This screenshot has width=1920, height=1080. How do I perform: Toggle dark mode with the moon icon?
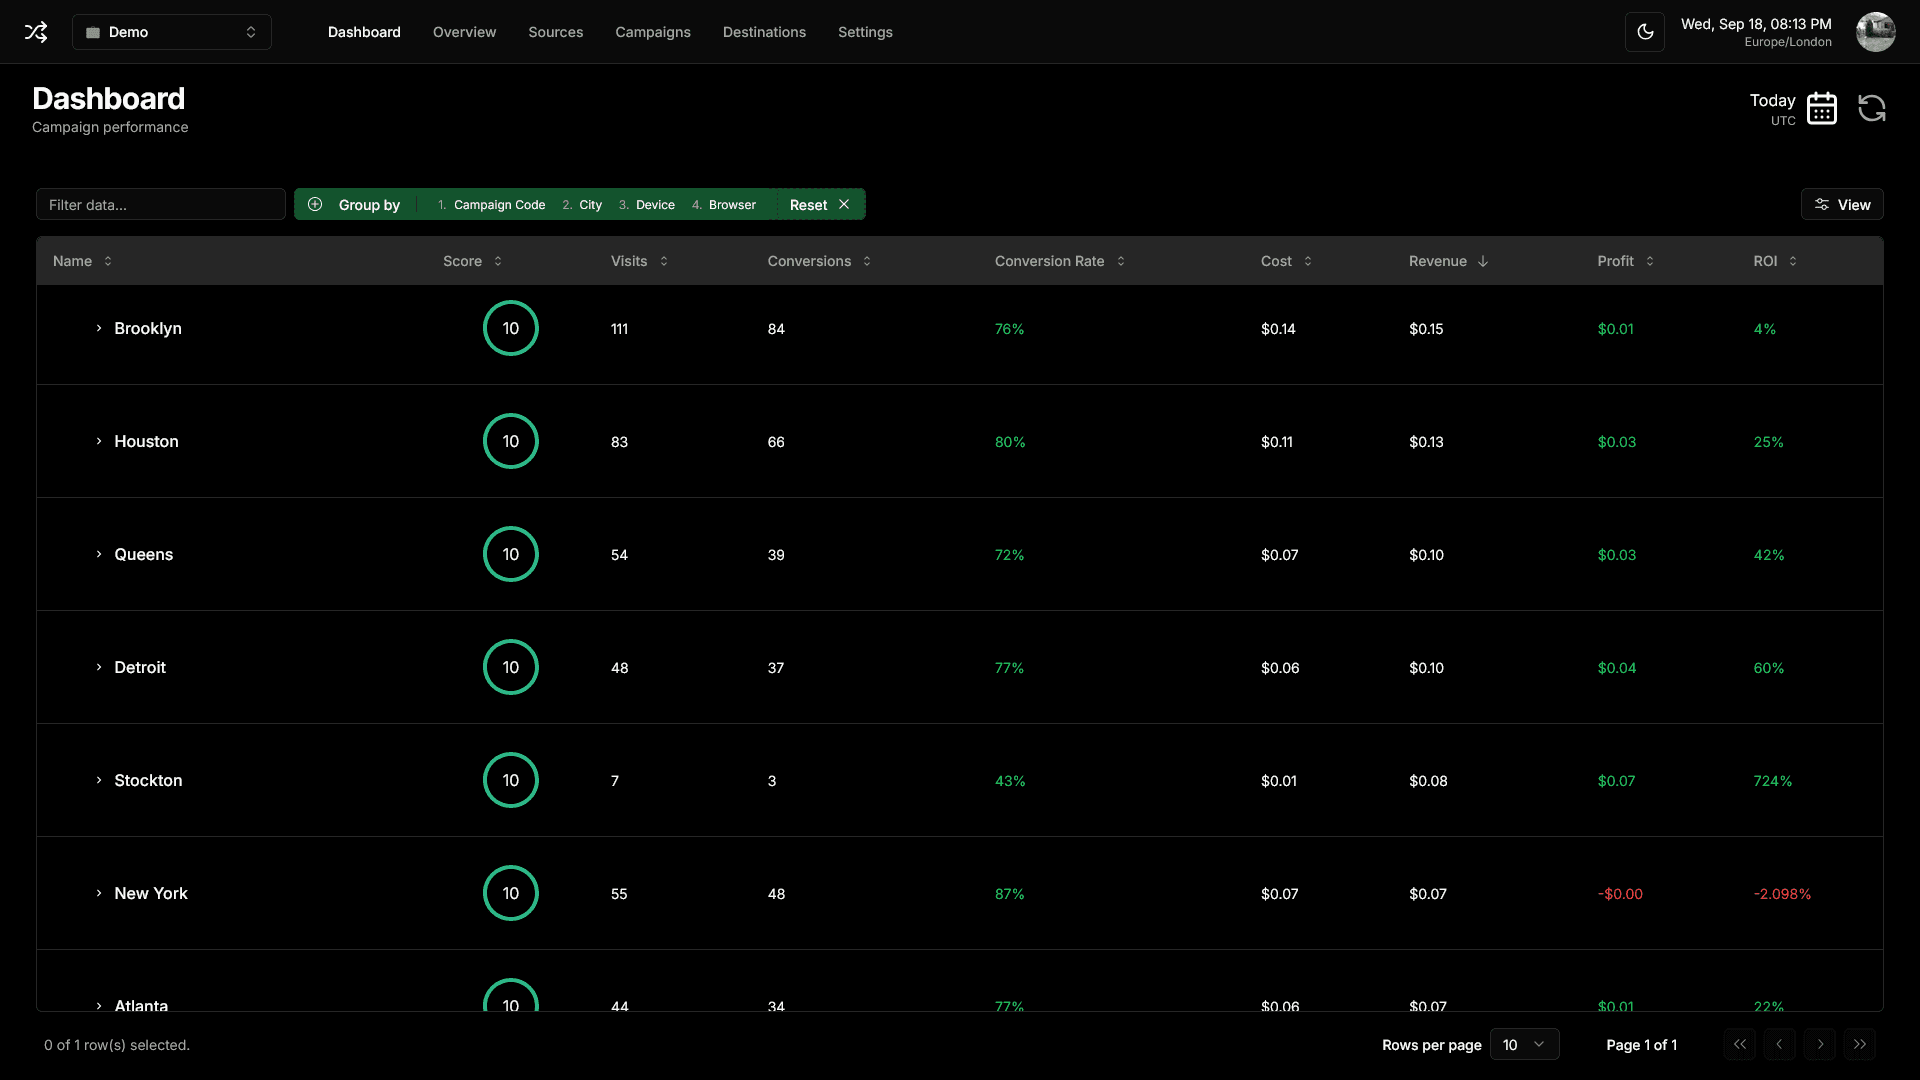coord(1645,31)
